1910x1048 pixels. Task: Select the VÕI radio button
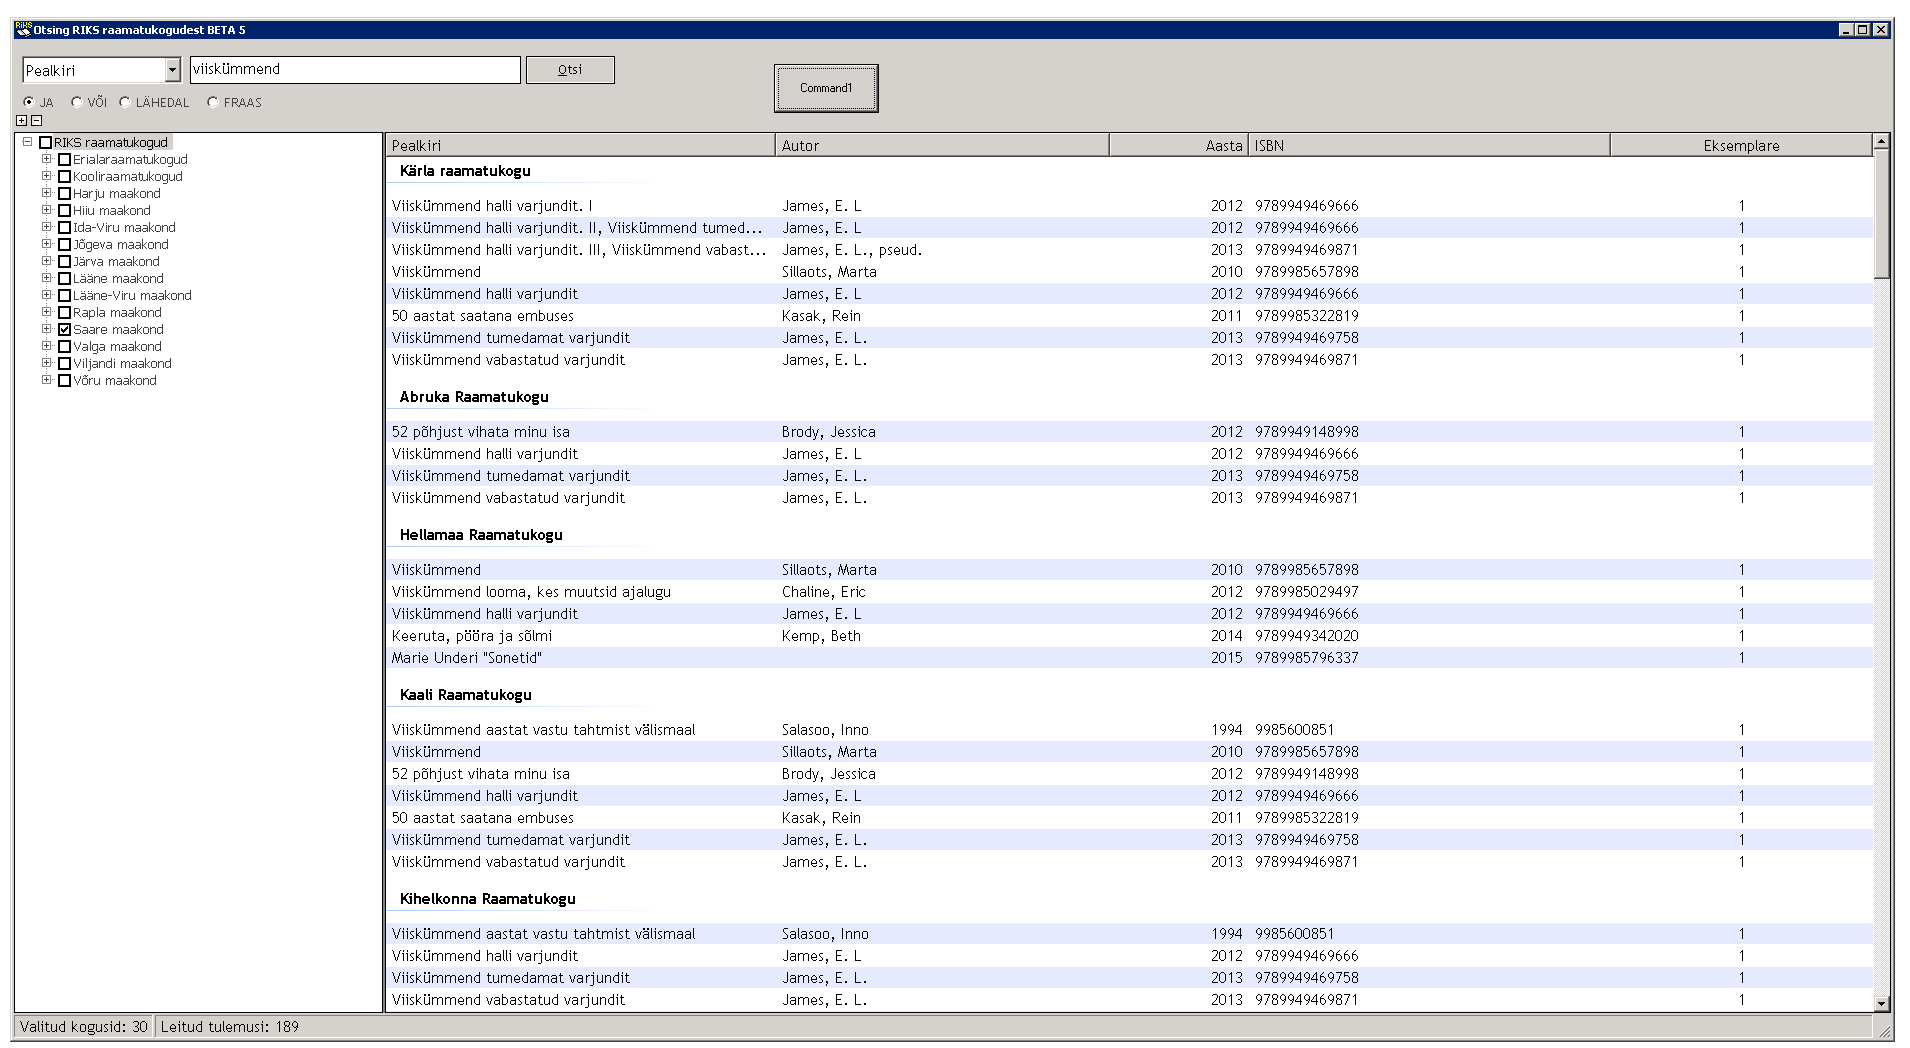click(77, 102)
